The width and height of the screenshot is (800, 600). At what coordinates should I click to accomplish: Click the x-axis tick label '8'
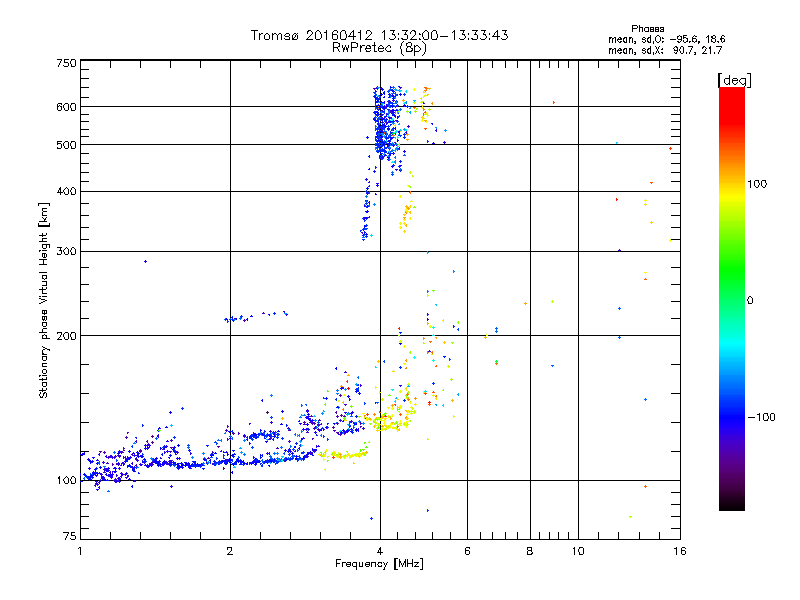coord(530,551)
